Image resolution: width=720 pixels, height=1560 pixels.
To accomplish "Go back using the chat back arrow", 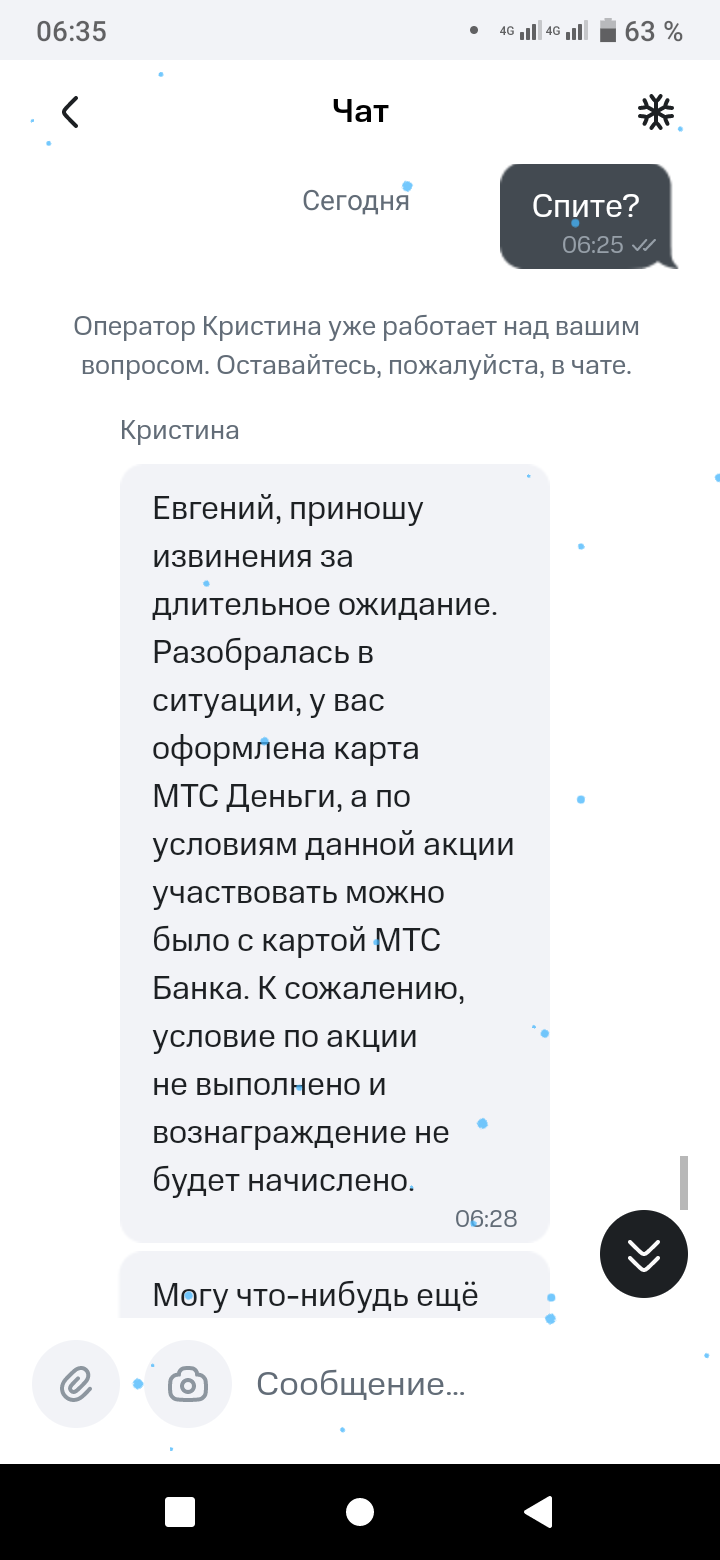I will click(x=68, y=112).
